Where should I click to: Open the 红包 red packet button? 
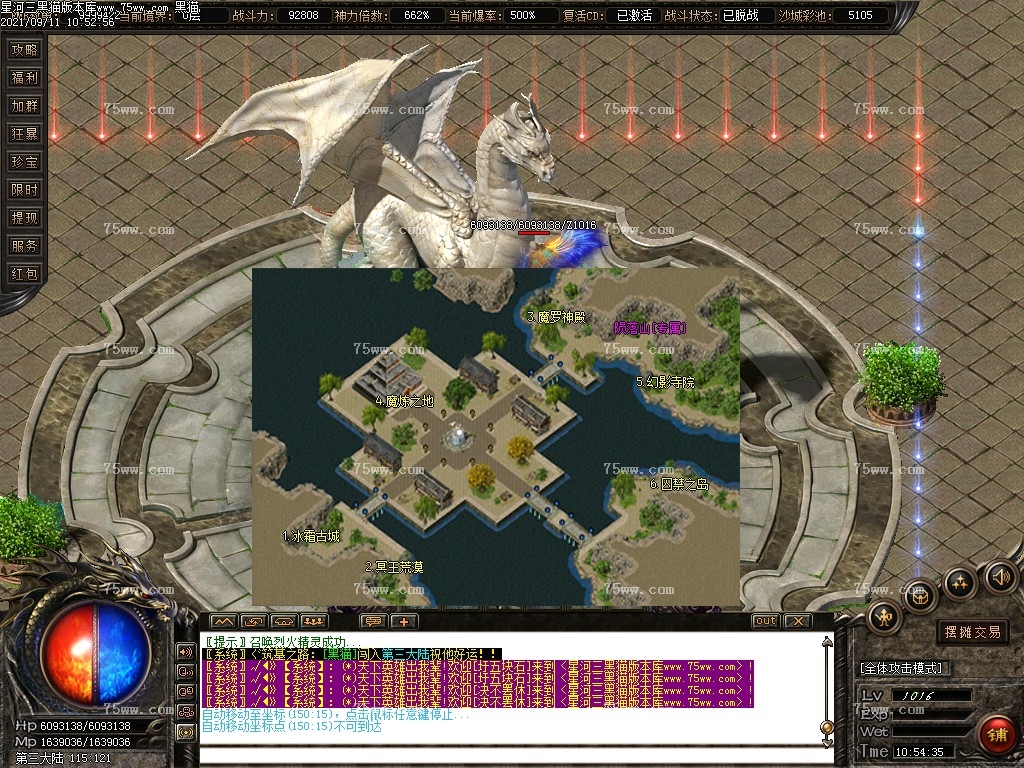25,274
